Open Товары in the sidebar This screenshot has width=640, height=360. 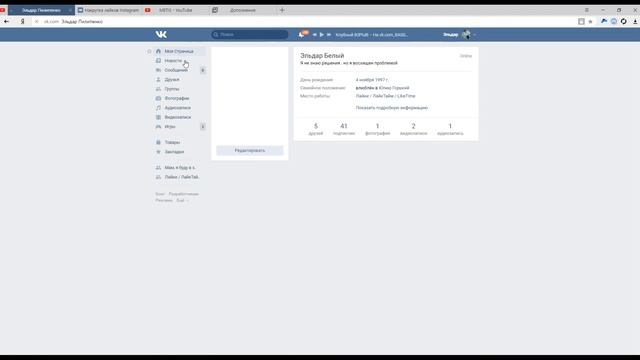[172, 142]
